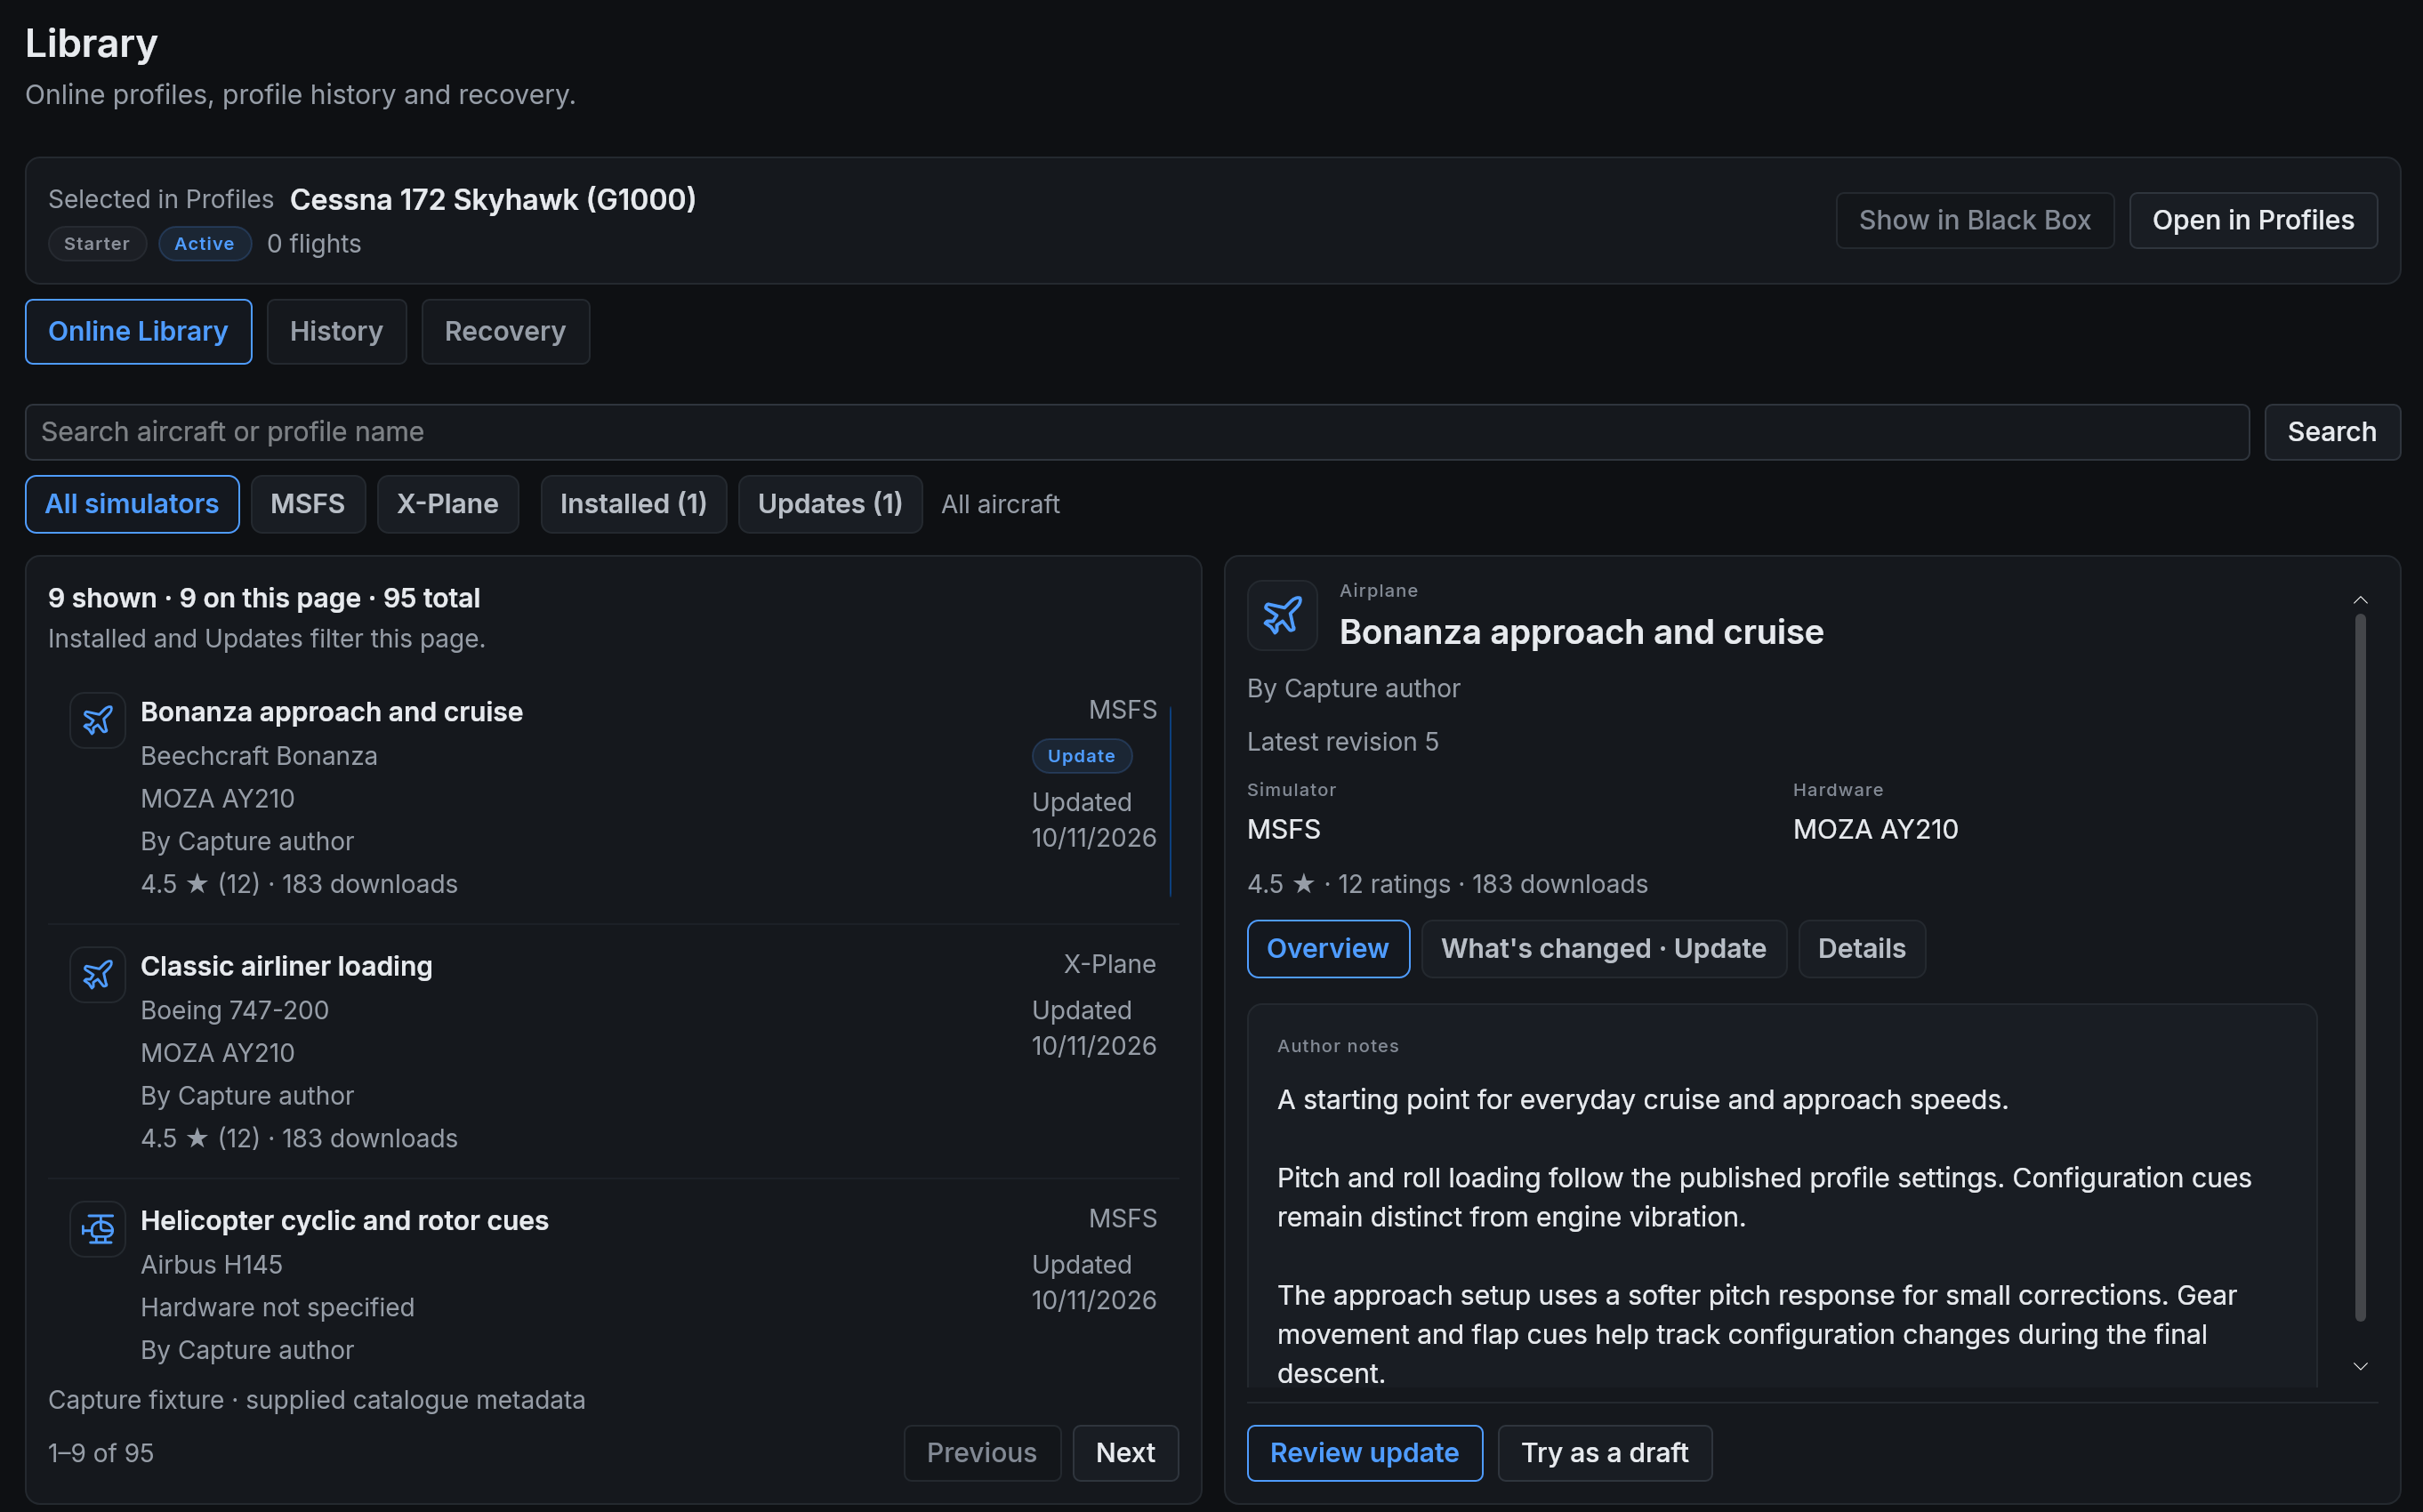Click the Beechcraft Bonanza aircraft text
2423x1512 pixels.
coord(259,756)
